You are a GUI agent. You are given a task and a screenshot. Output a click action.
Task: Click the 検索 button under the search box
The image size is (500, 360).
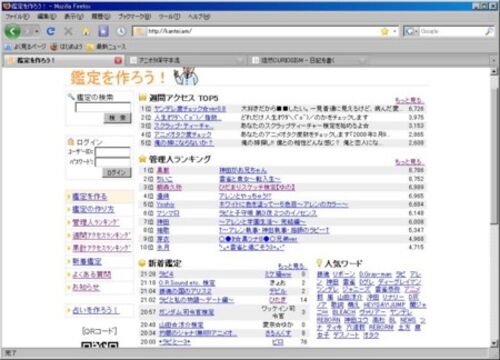tap(117, 118)
